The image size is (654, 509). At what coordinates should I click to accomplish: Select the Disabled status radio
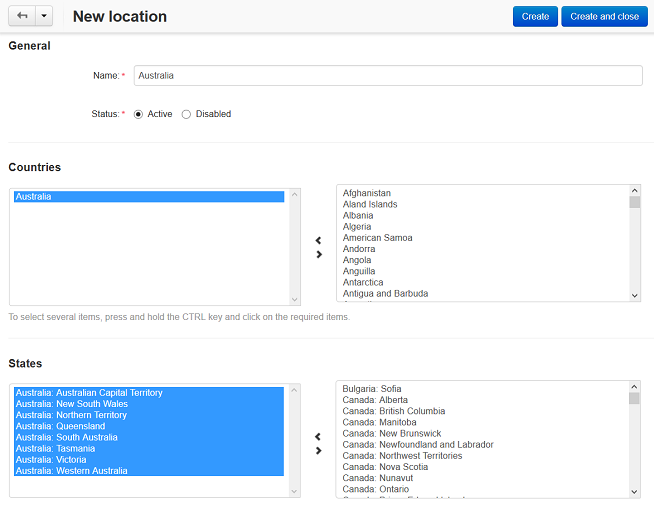pos(186,114)
